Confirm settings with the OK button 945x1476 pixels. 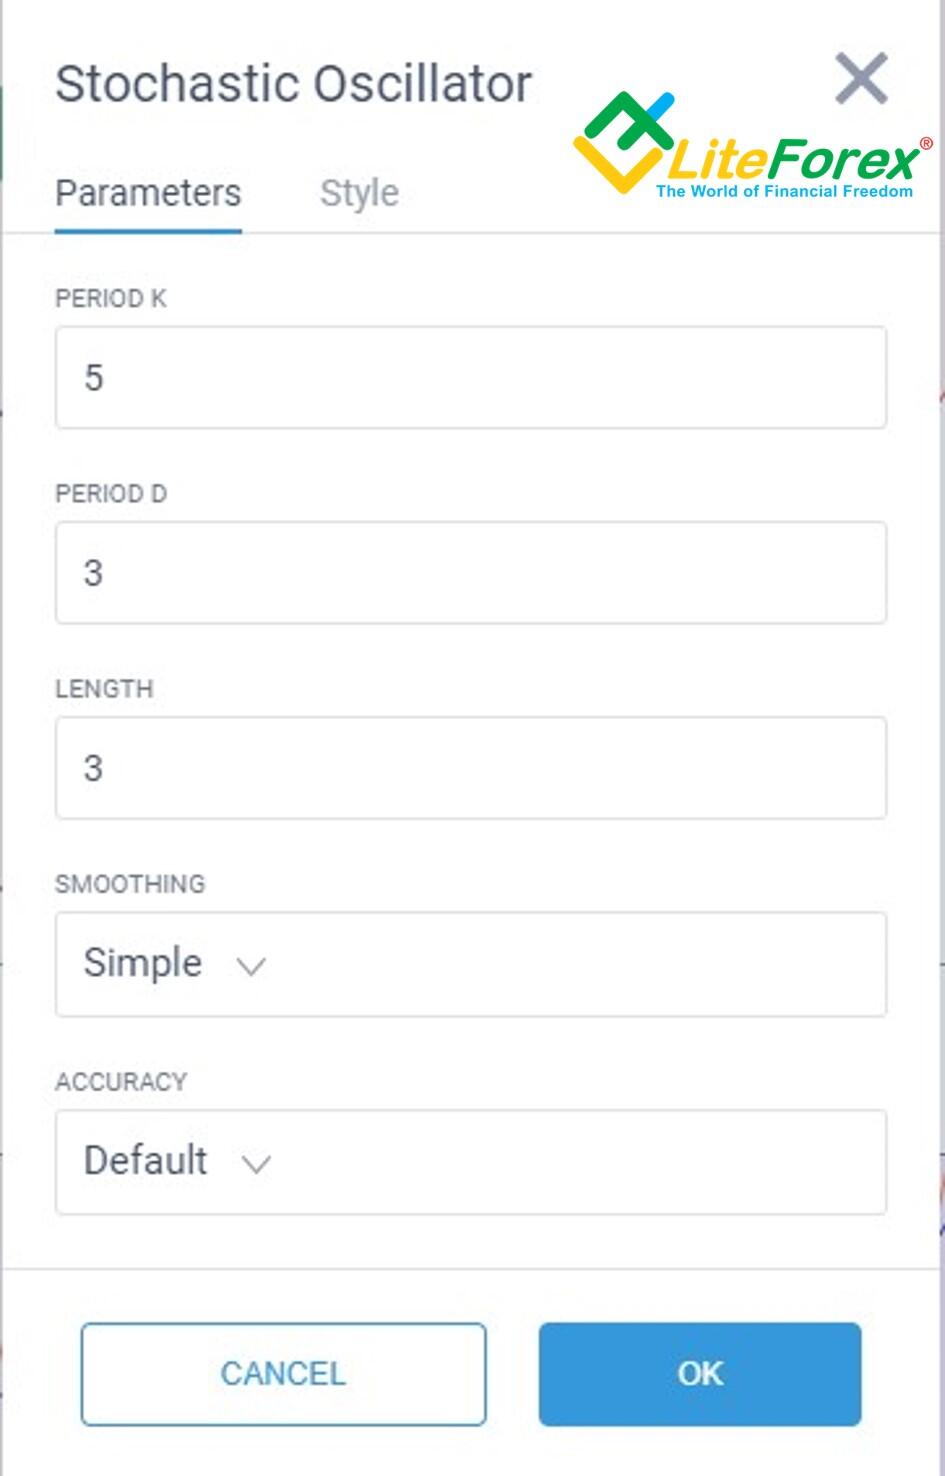[x=699, y=1374]
